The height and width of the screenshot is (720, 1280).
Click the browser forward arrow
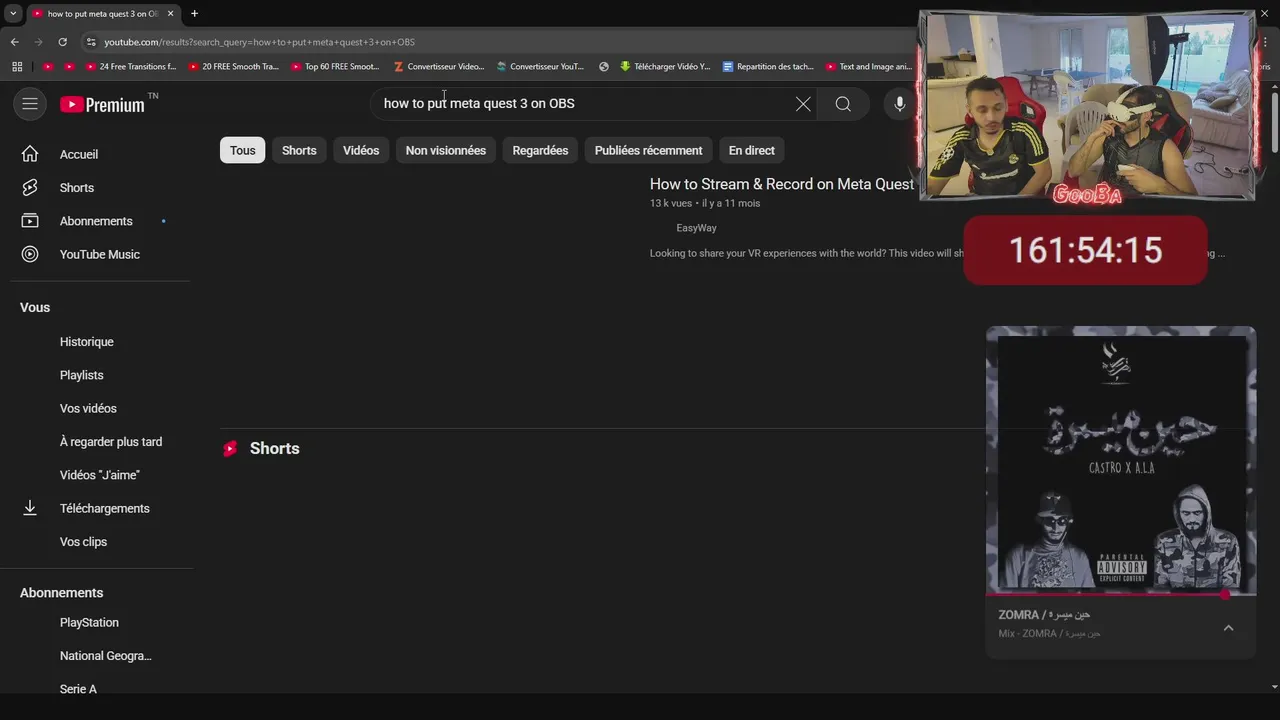pos(38,42)
